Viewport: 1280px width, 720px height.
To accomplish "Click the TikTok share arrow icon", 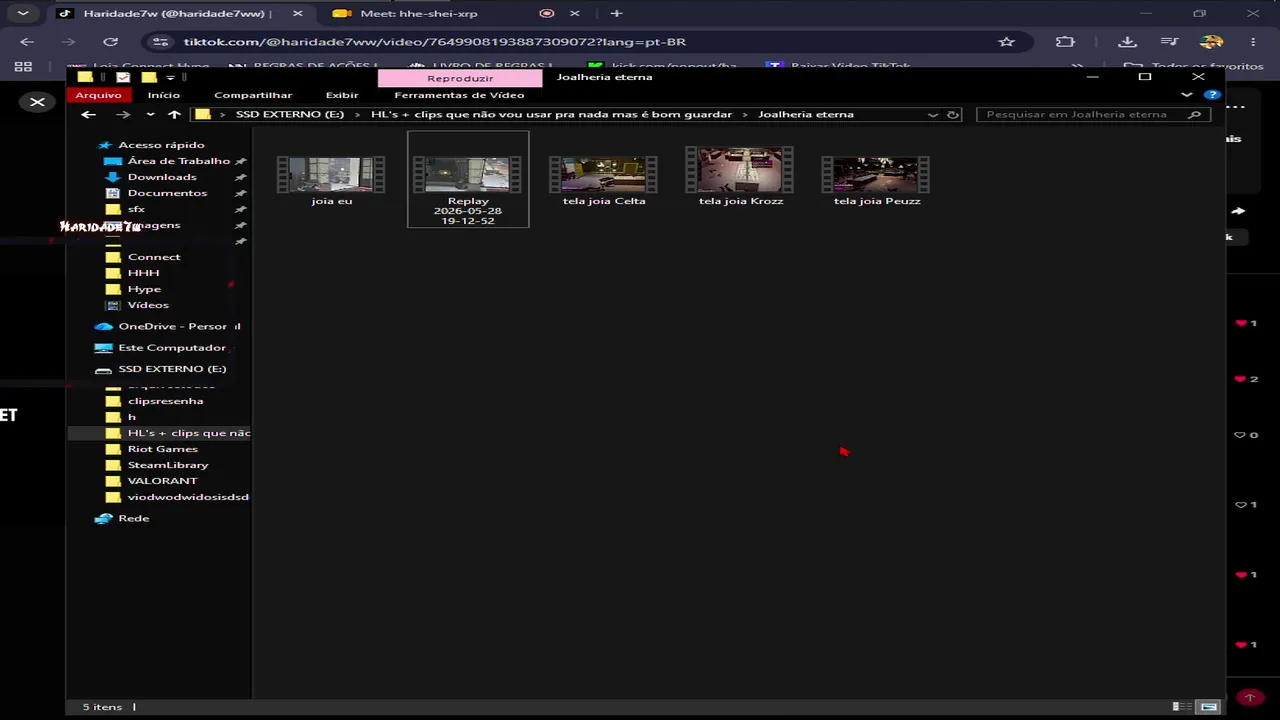I will pyautogui.click(x=1238, y=211).
